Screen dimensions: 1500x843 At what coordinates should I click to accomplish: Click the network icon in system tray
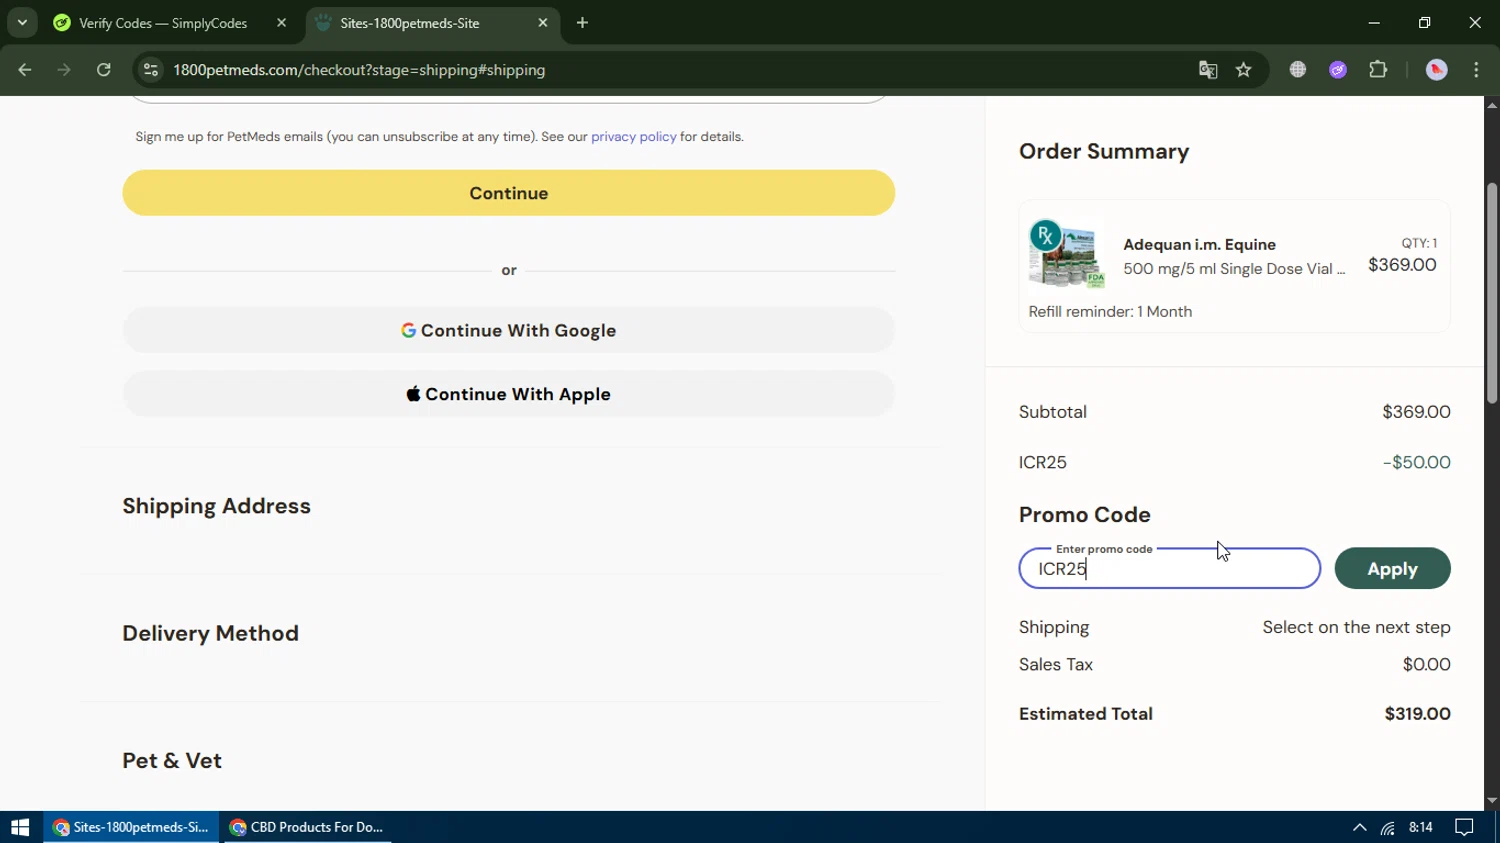pos(1388,827)
